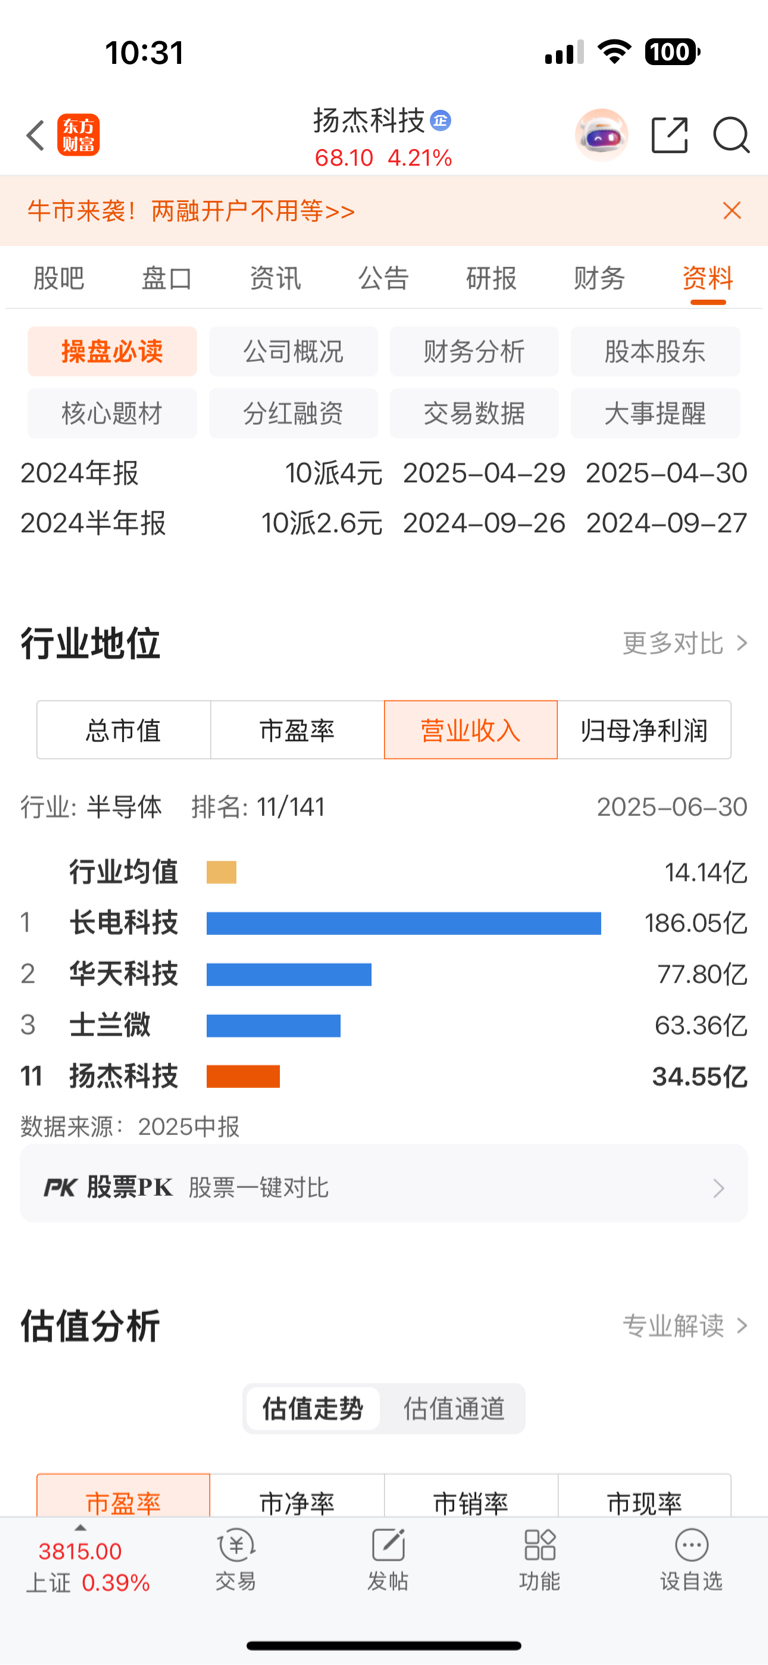
Task: Open the 股票PK 一键对比 entry
Action: [x=384, y=1184]
